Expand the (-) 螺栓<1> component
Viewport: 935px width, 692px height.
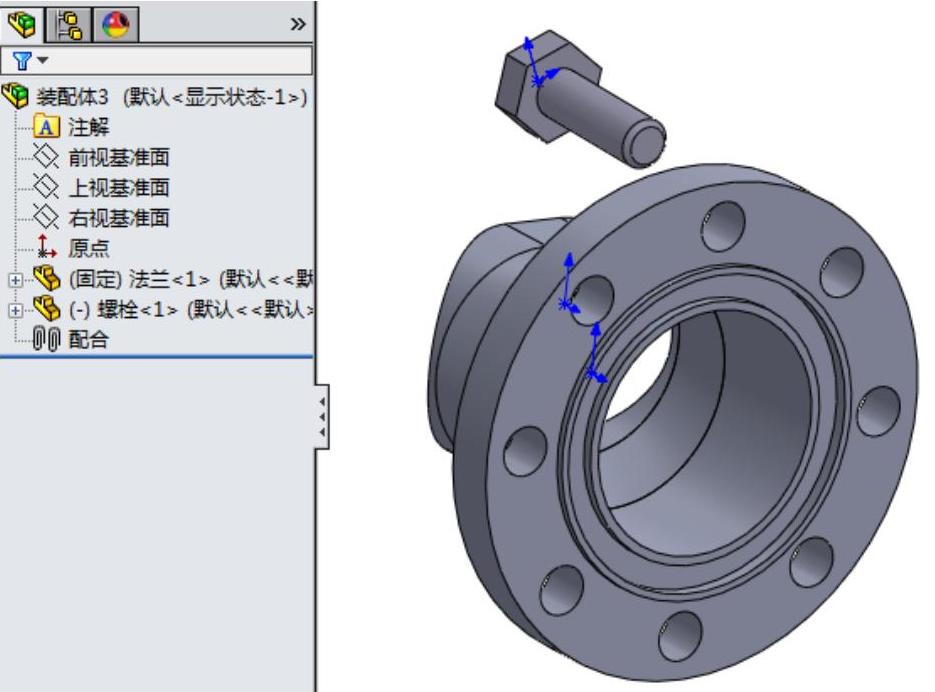click(x=16, y=310)
